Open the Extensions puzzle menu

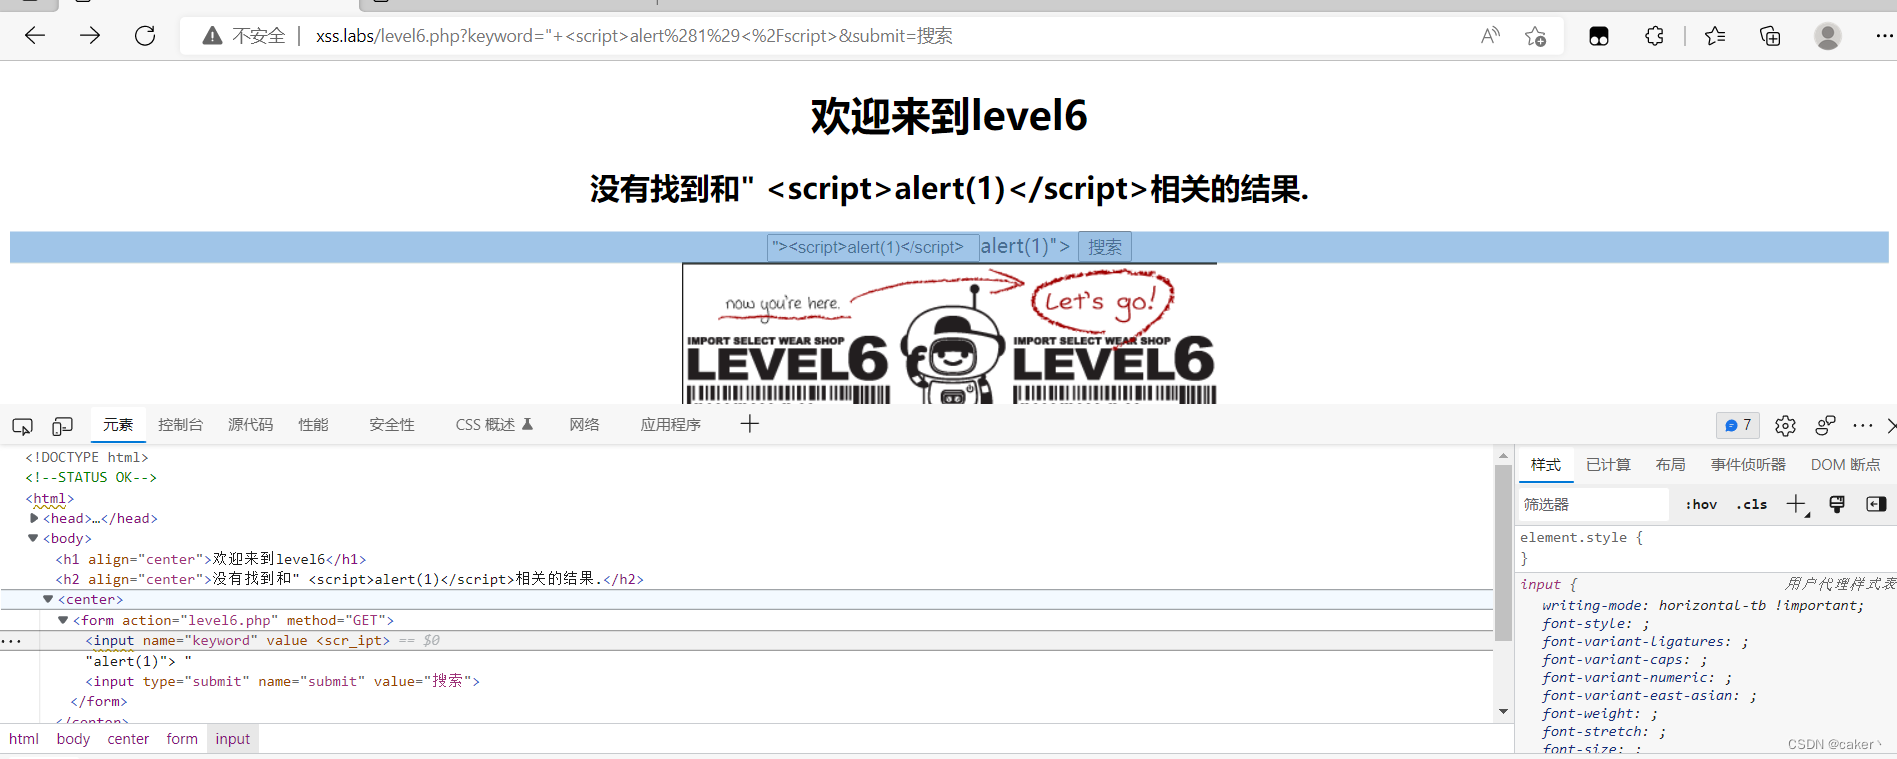click(x=1654, y=36)
